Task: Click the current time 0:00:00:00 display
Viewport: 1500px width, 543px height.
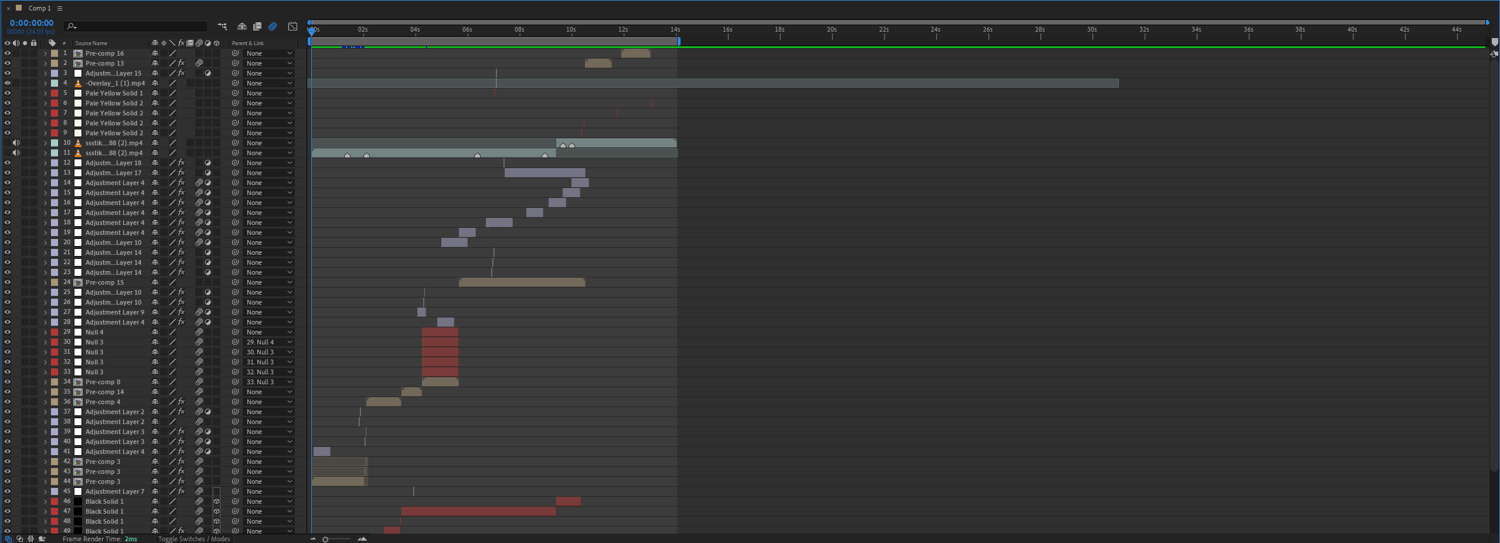Action: [x=31, y=23]
